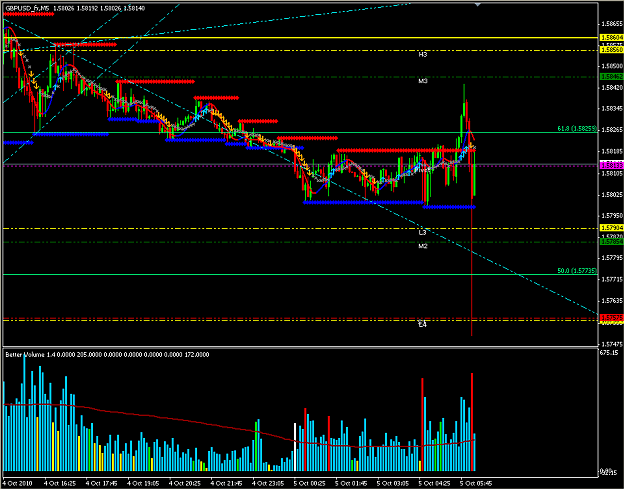Image resolution: width=625 pixels, height=490 pixels.
Task: Click the 4 Oct 21:45 time label
Action: pos(227,484)
